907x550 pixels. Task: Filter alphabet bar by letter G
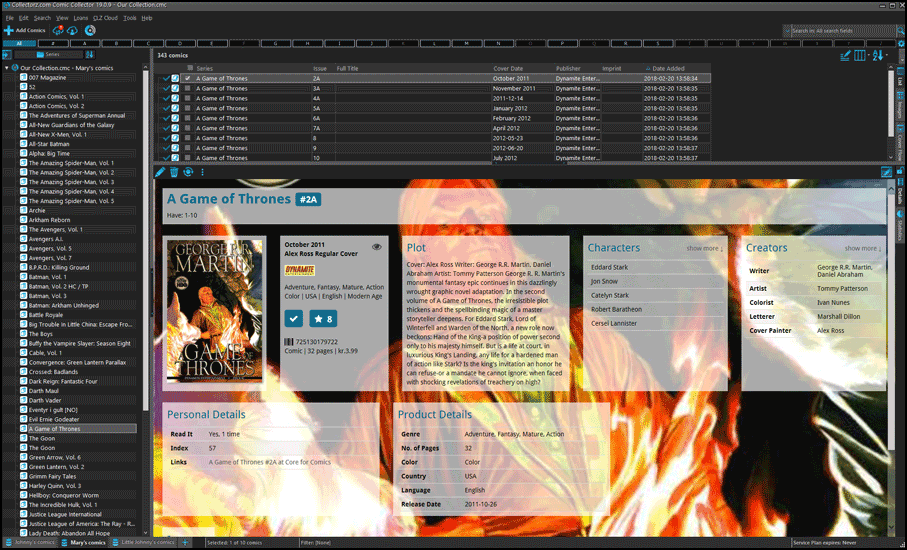275,43
